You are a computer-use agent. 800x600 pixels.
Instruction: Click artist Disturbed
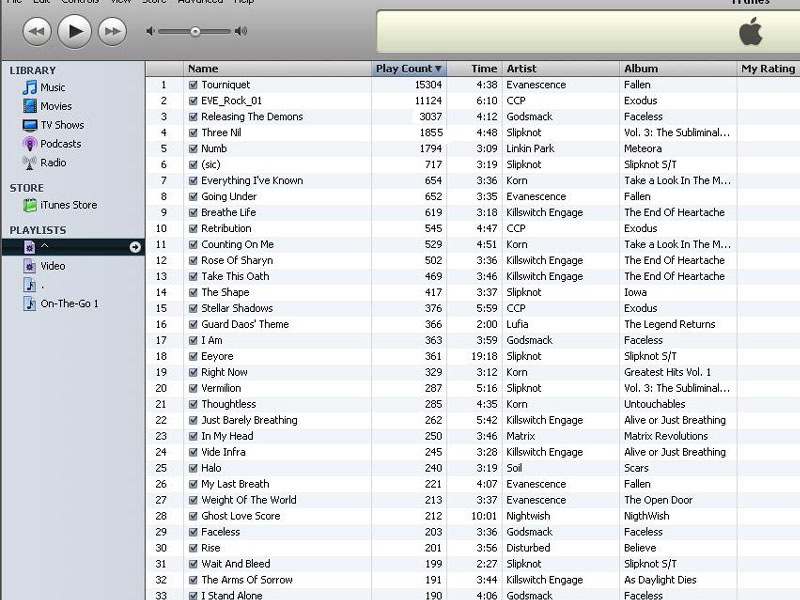(x=528, y=548)
